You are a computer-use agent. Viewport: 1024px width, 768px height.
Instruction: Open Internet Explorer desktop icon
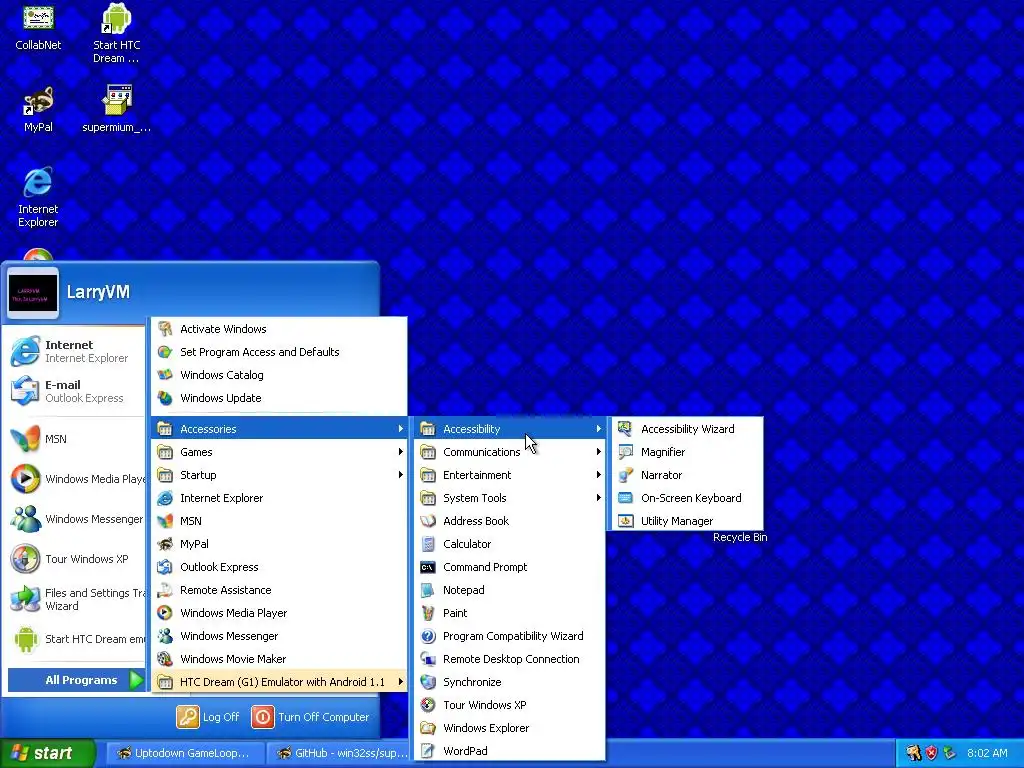(x=38, y=197)
